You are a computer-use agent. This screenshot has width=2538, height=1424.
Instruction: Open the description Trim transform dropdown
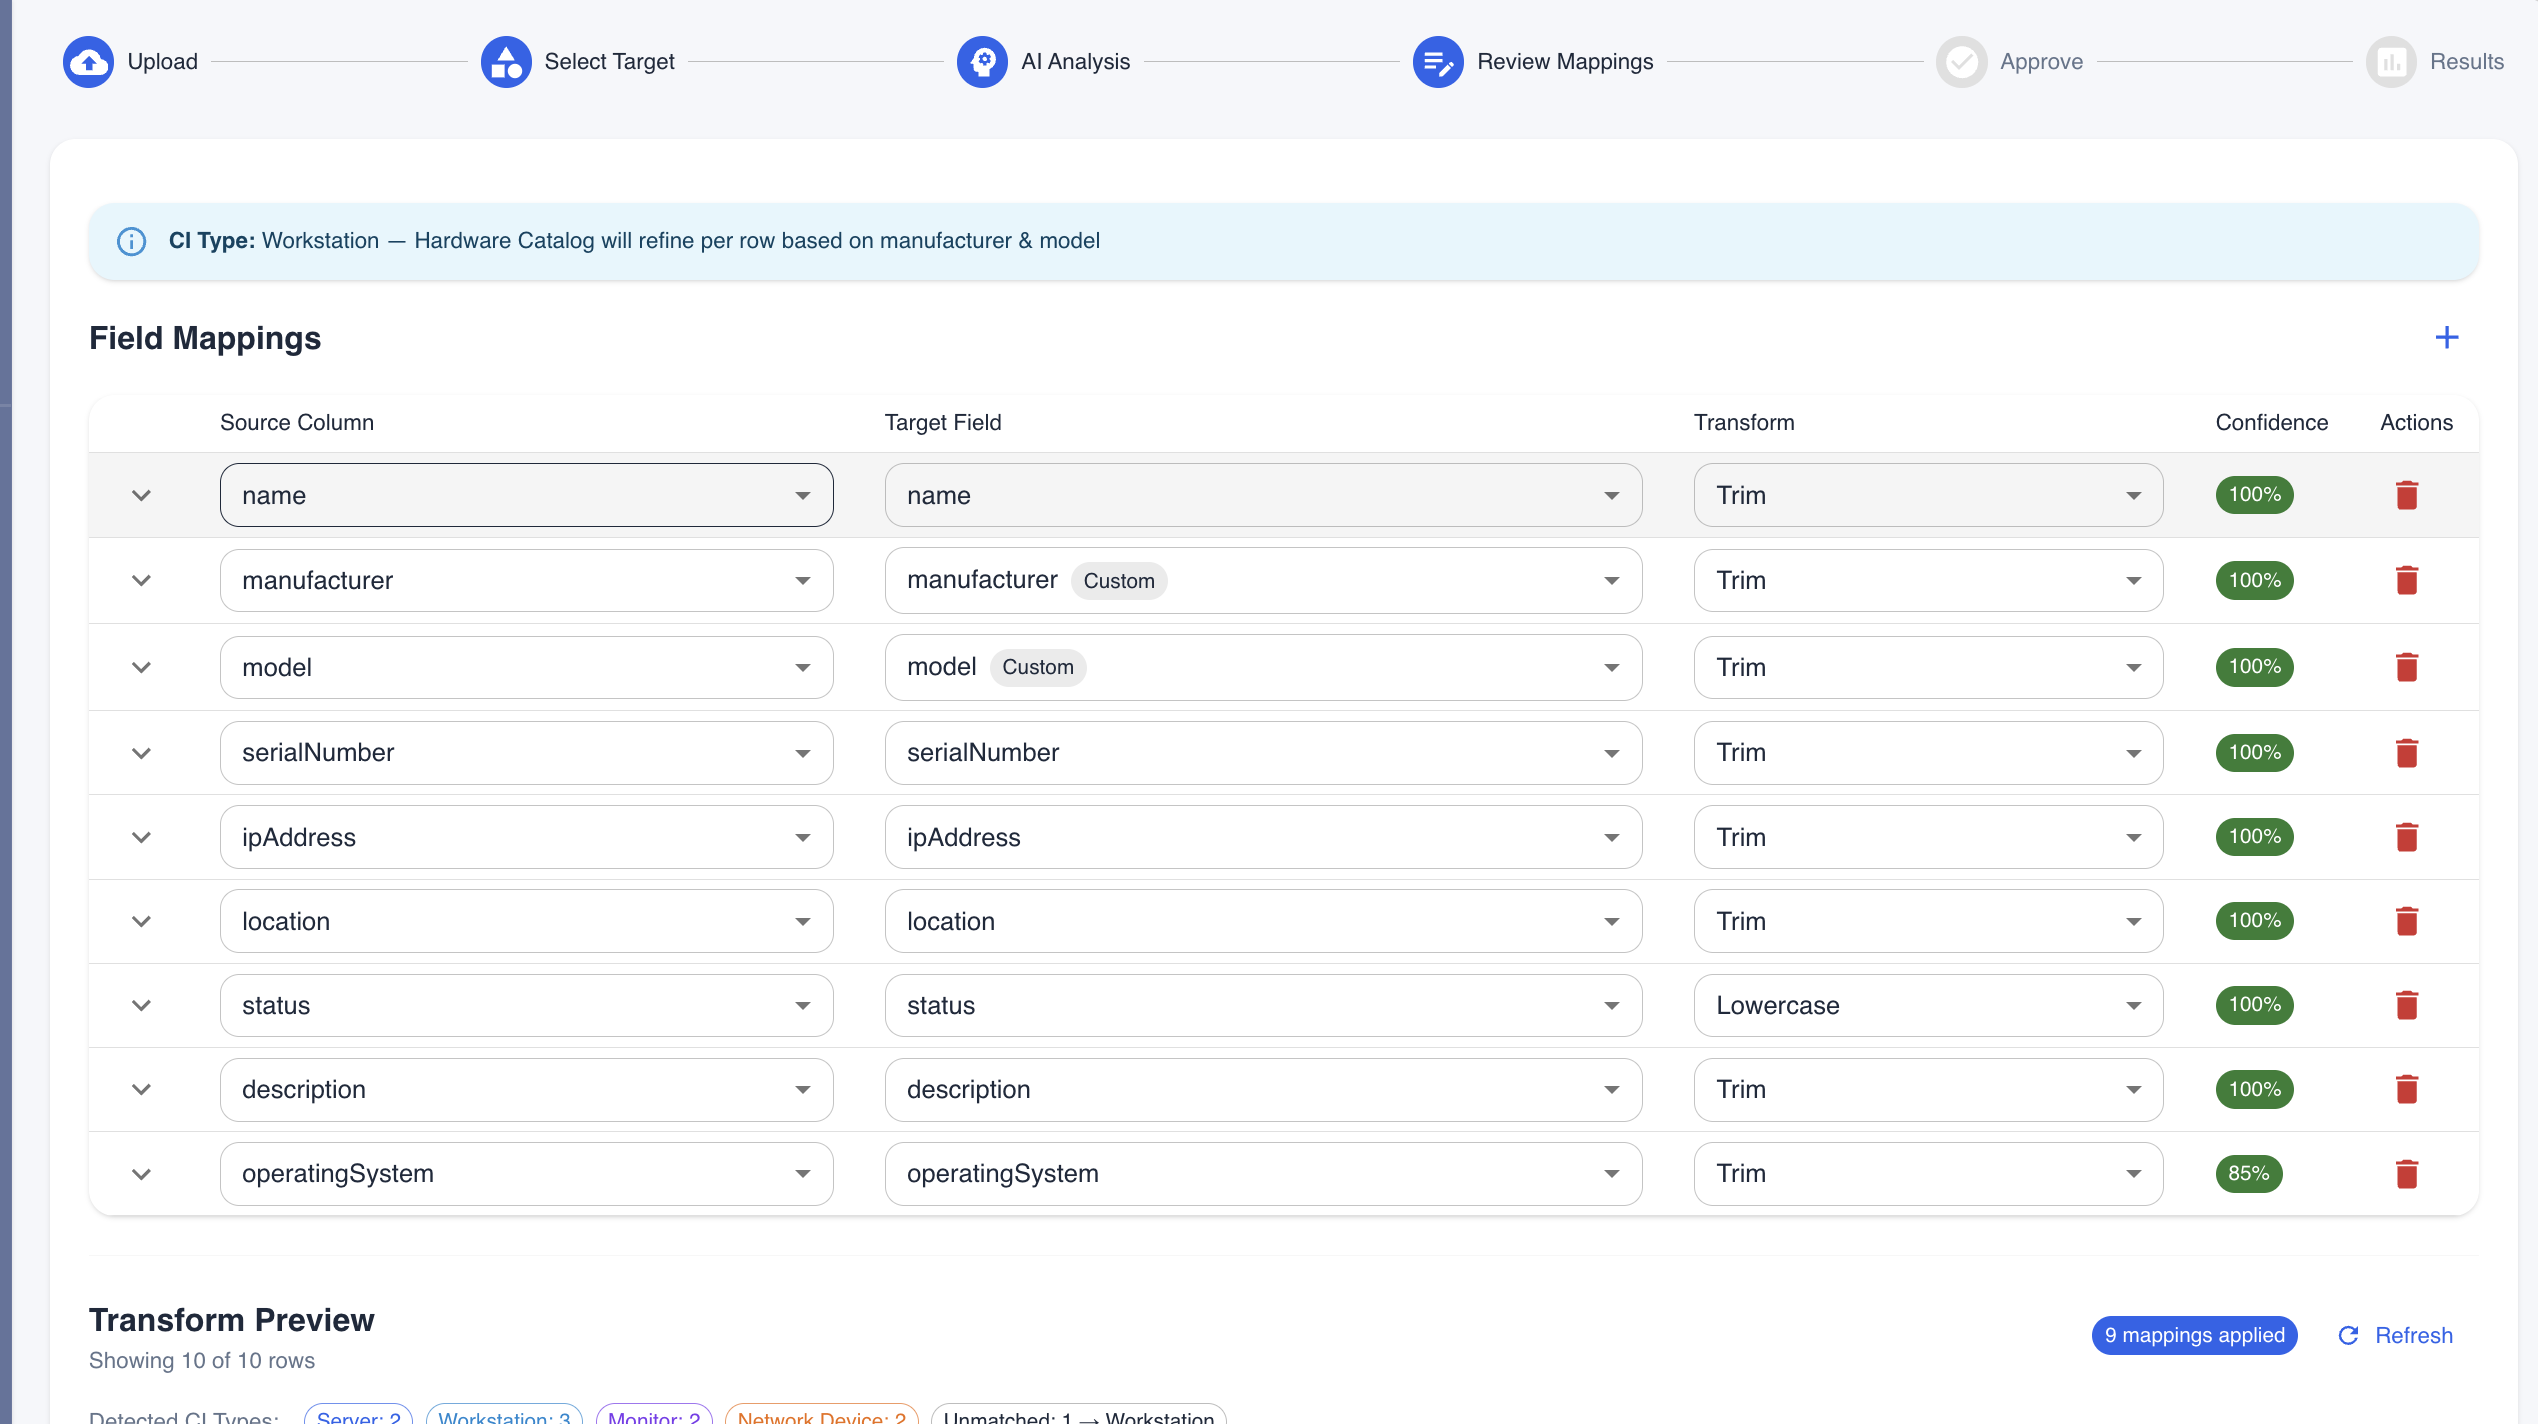click(x=1927, y=1090)
